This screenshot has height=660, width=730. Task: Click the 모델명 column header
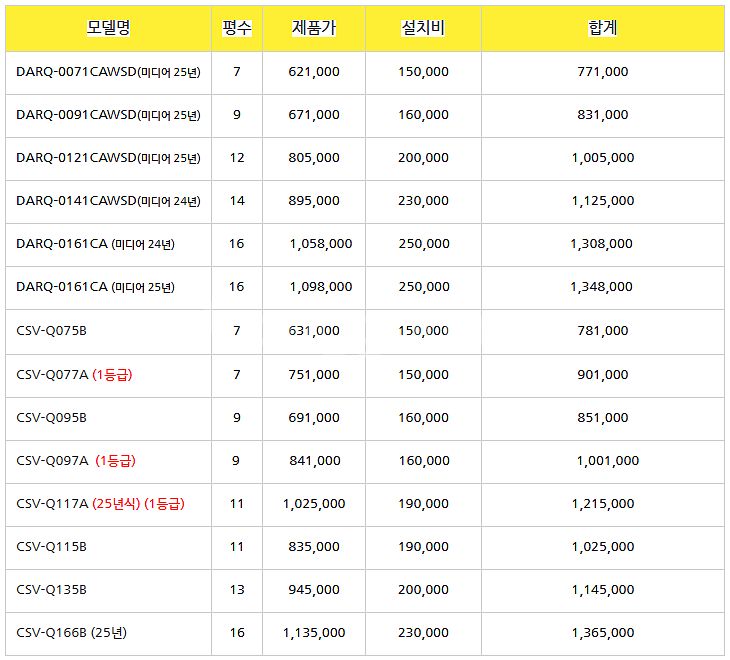(108, 28)
